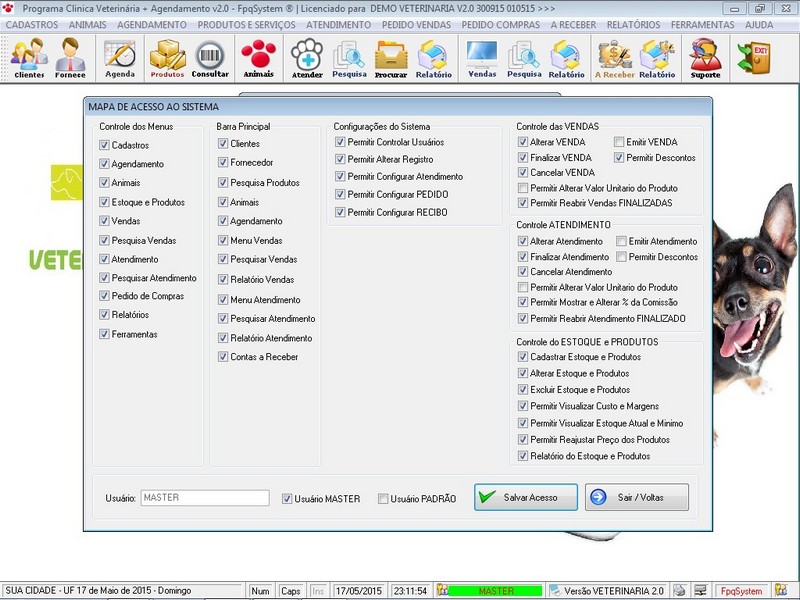Toggle Permitir Reabrir Vendas FINALIZADAS
The width and height of the screenshot is (800, 600).
coord(523,203)
